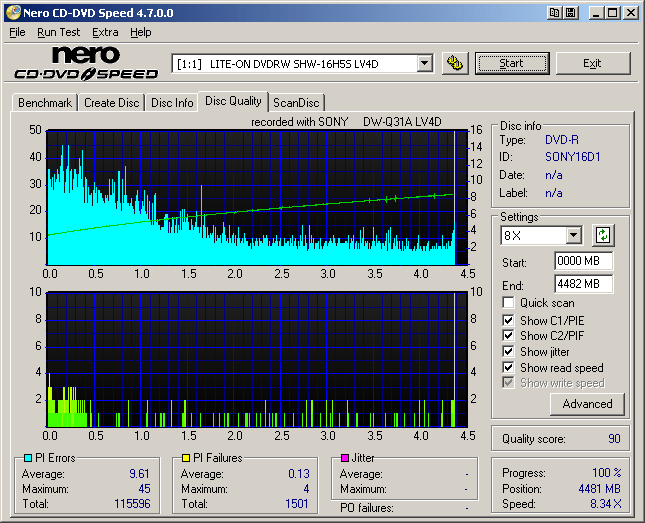Click PI Errors average 9.61
645x523 pixels.
139,474
